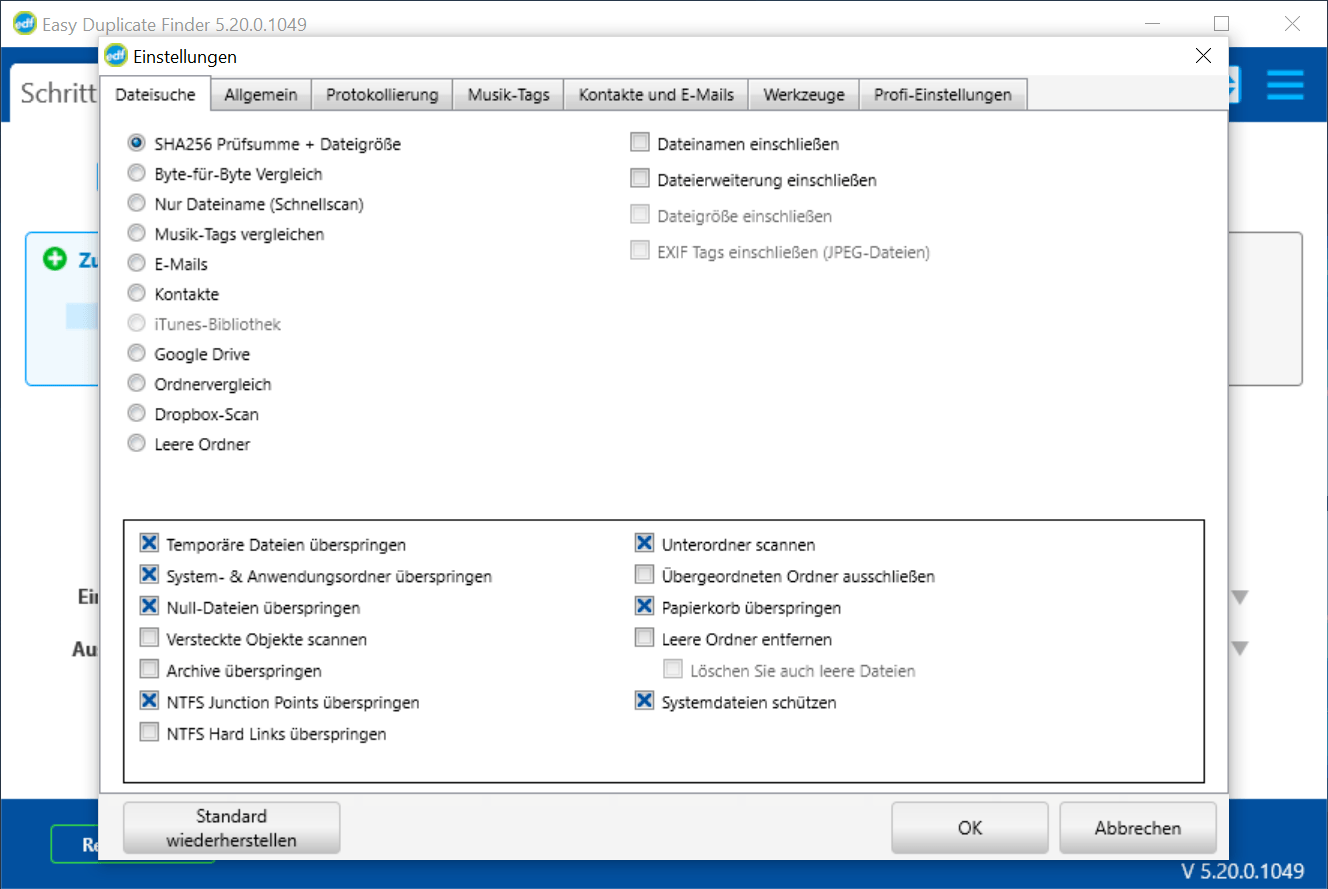
Task: Click the edf logo in main window title
Action: pos(25,23)
